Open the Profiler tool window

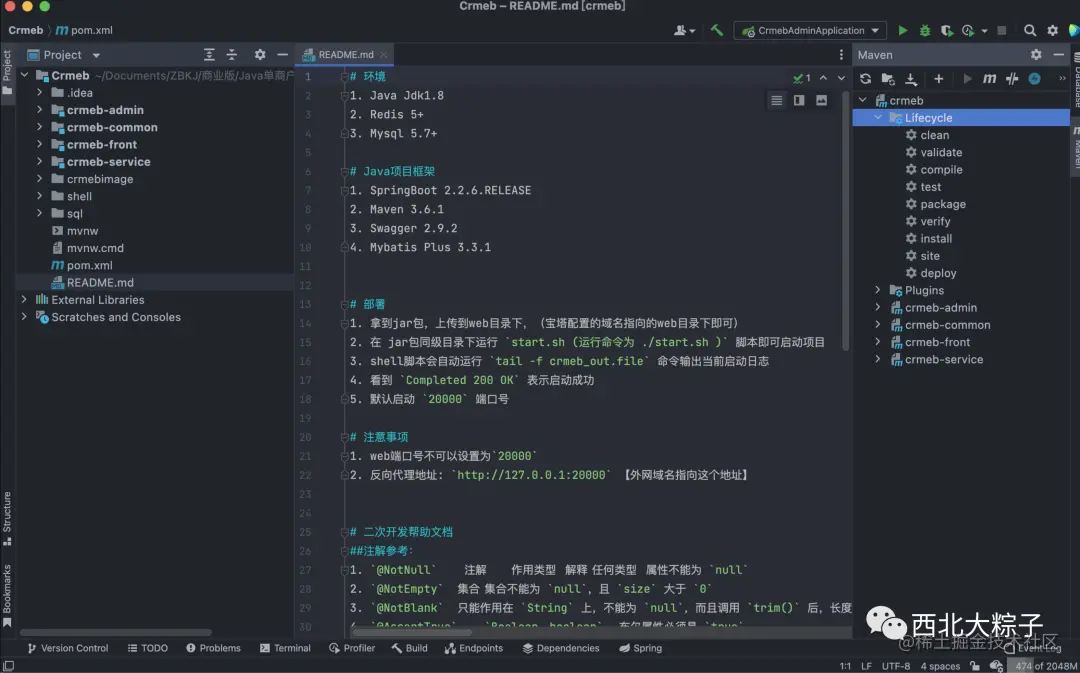(x=352, y=648)
